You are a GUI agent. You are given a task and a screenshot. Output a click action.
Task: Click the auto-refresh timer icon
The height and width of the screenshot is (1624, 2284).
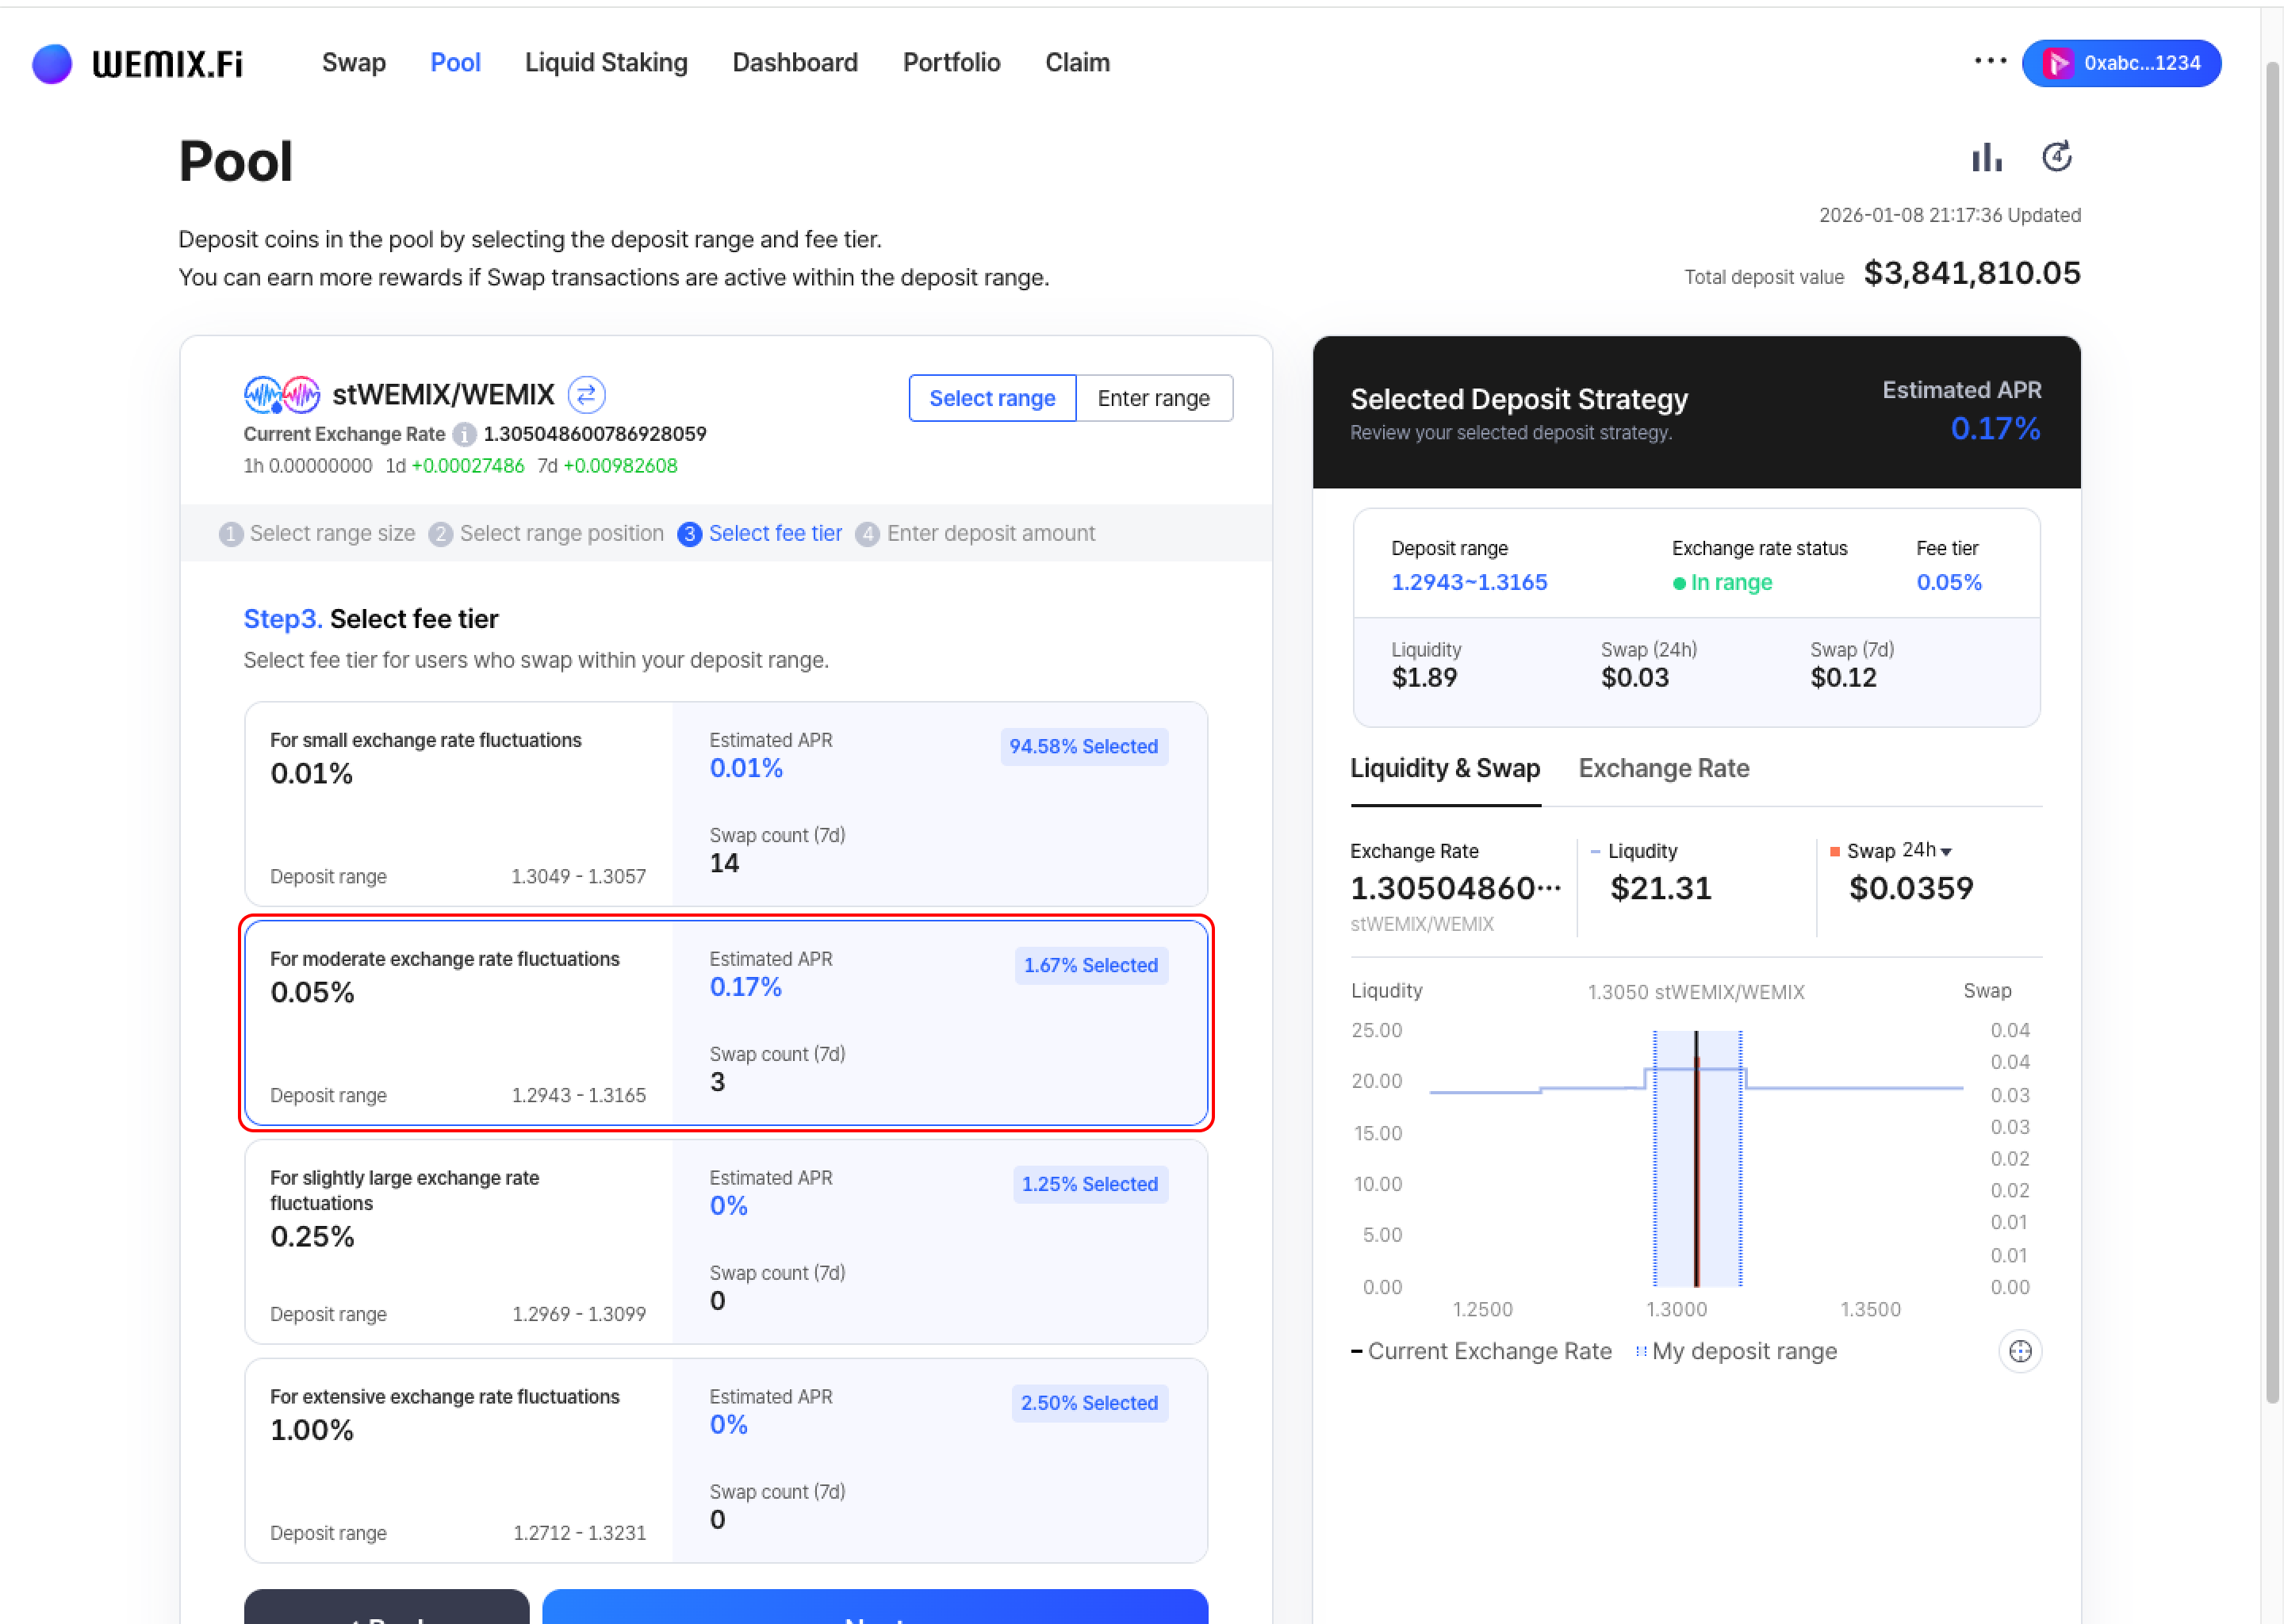(2056, 157)
